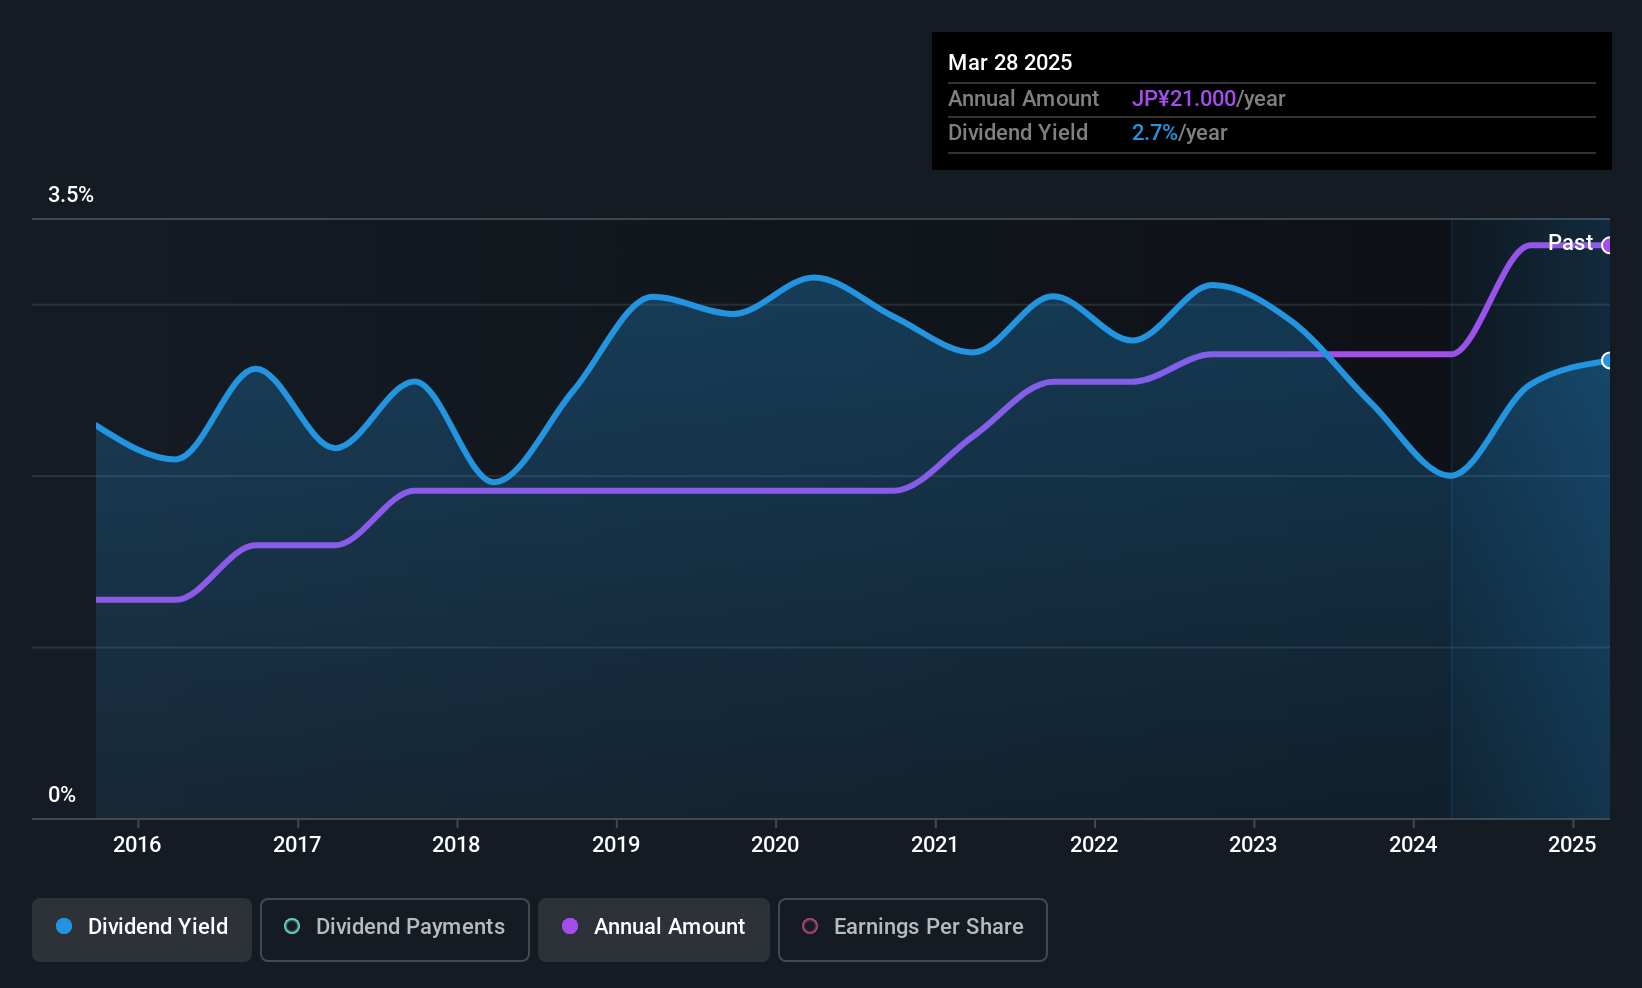Click the pink ring beside Earnings Per Share
Image resolution: width=1642 pixels, height=988 pixels.
(x=810, y=926)
